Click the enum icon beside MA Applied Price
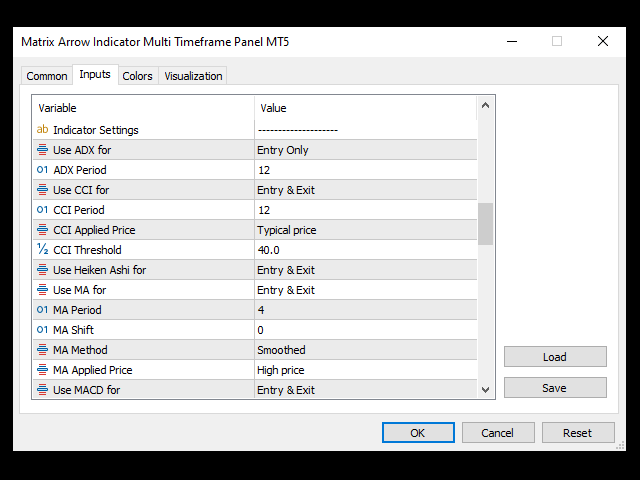Image resolution: width=640 pixels, height=480 pixels. point(42,370)
